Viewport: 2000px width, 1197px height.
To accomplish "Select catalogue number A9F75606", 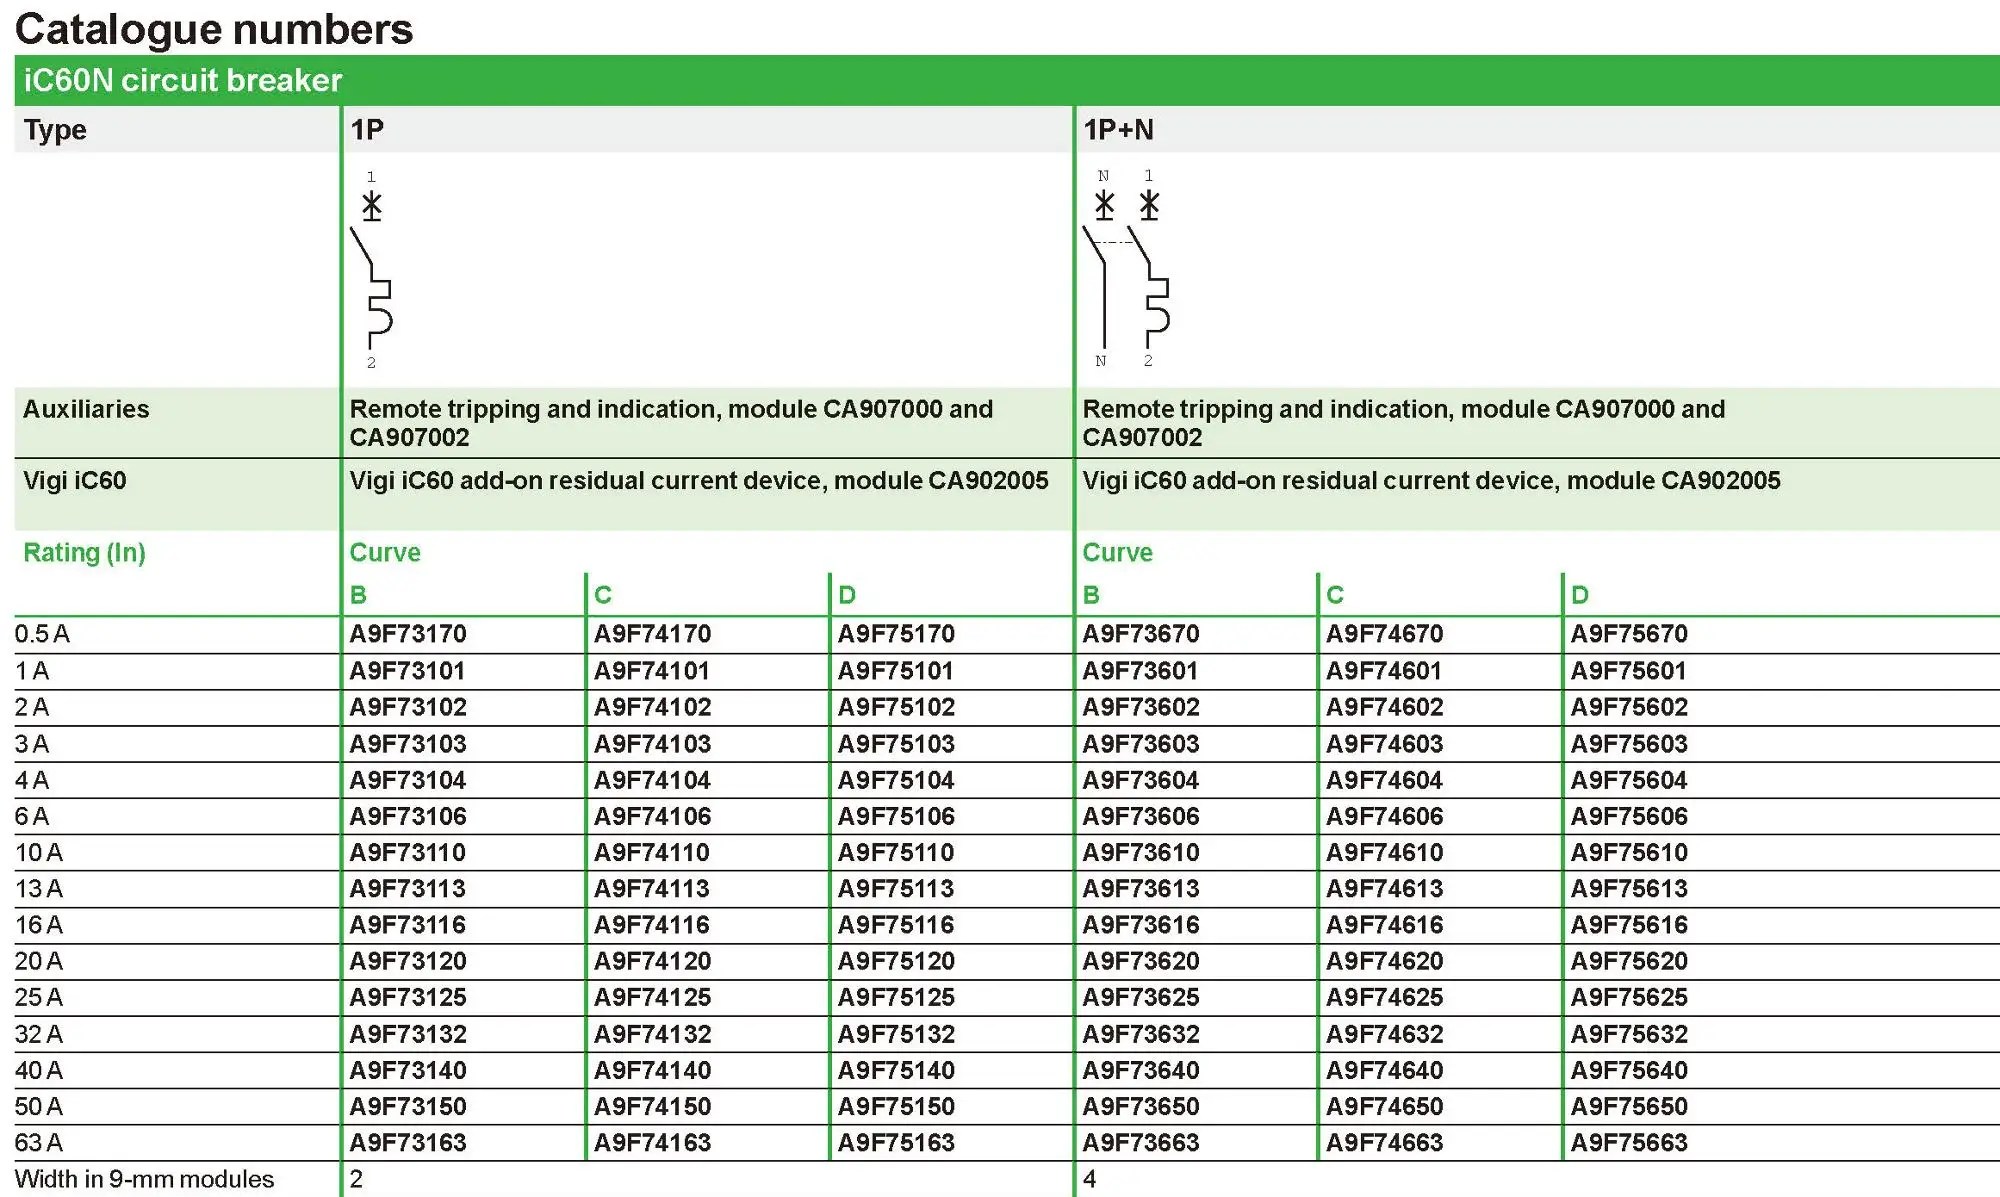I will 1629,816.
